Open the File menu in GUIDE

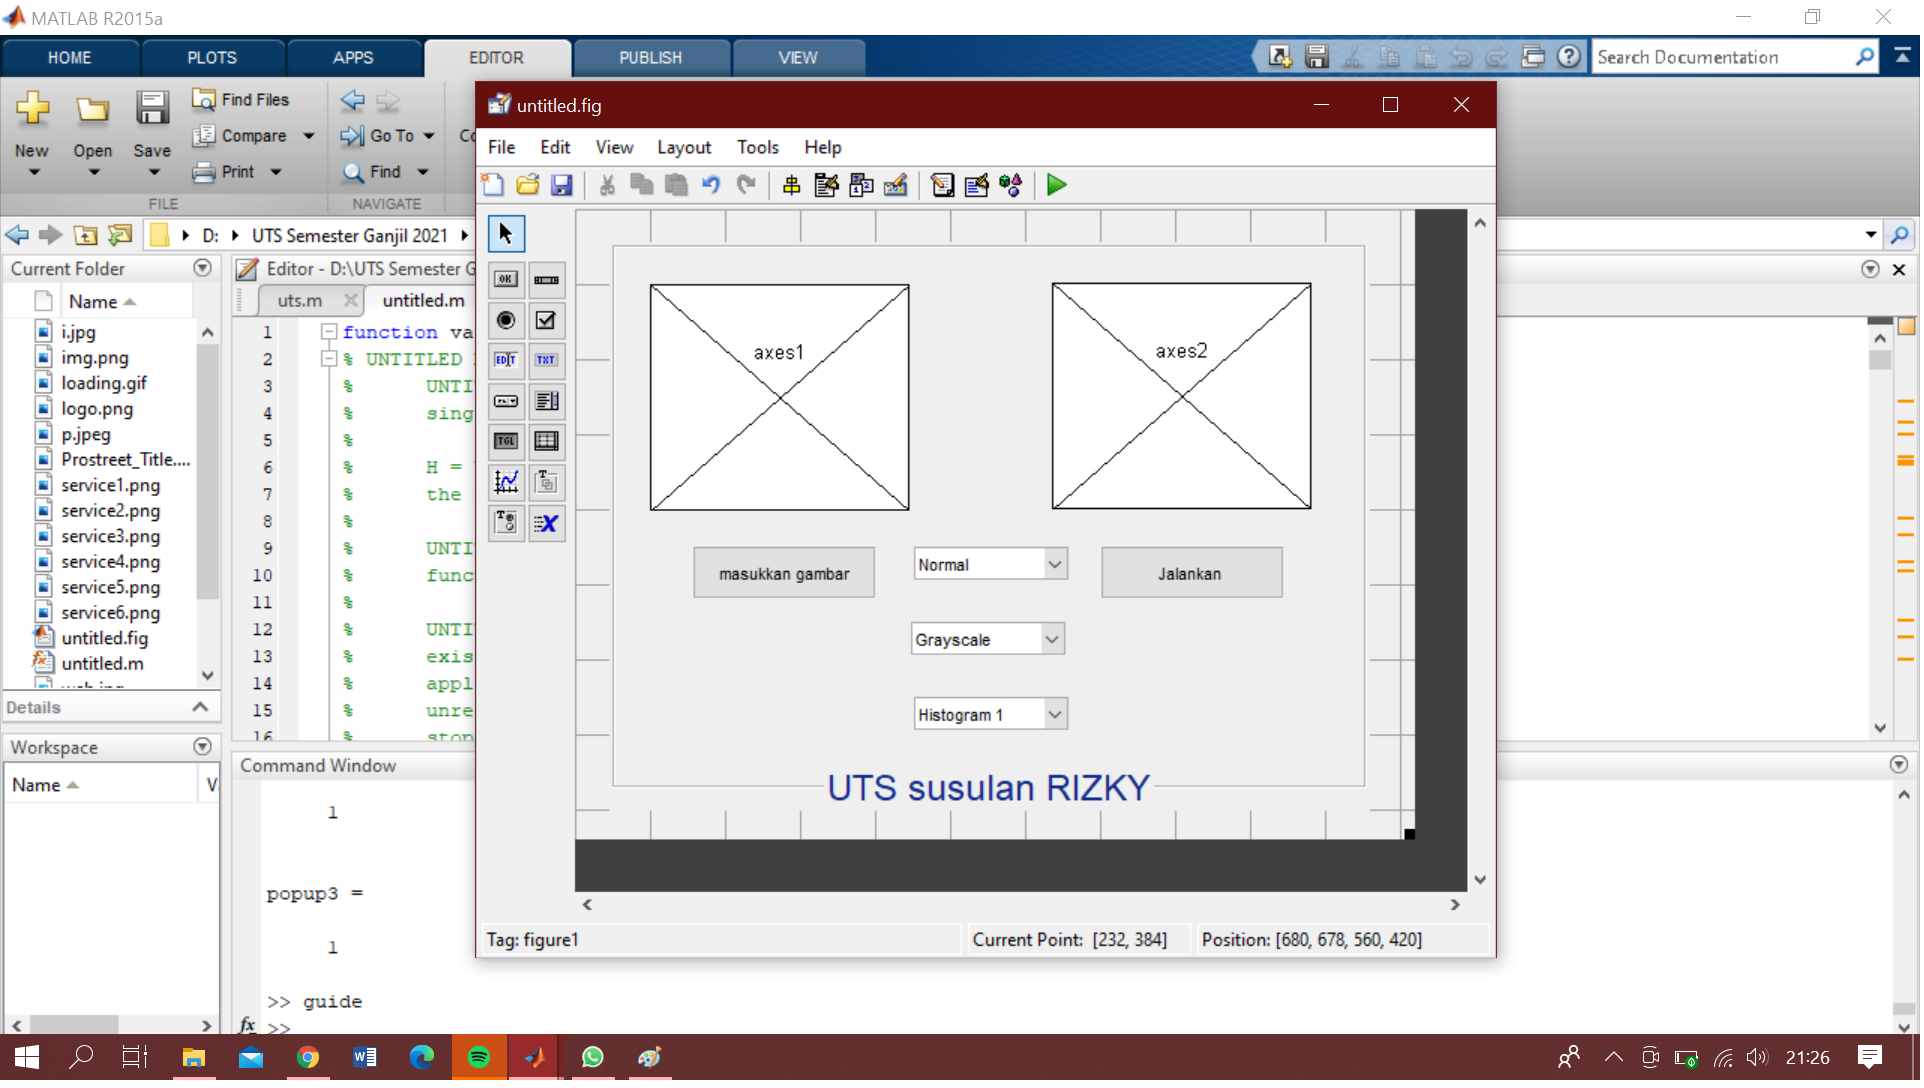point(502,148)
